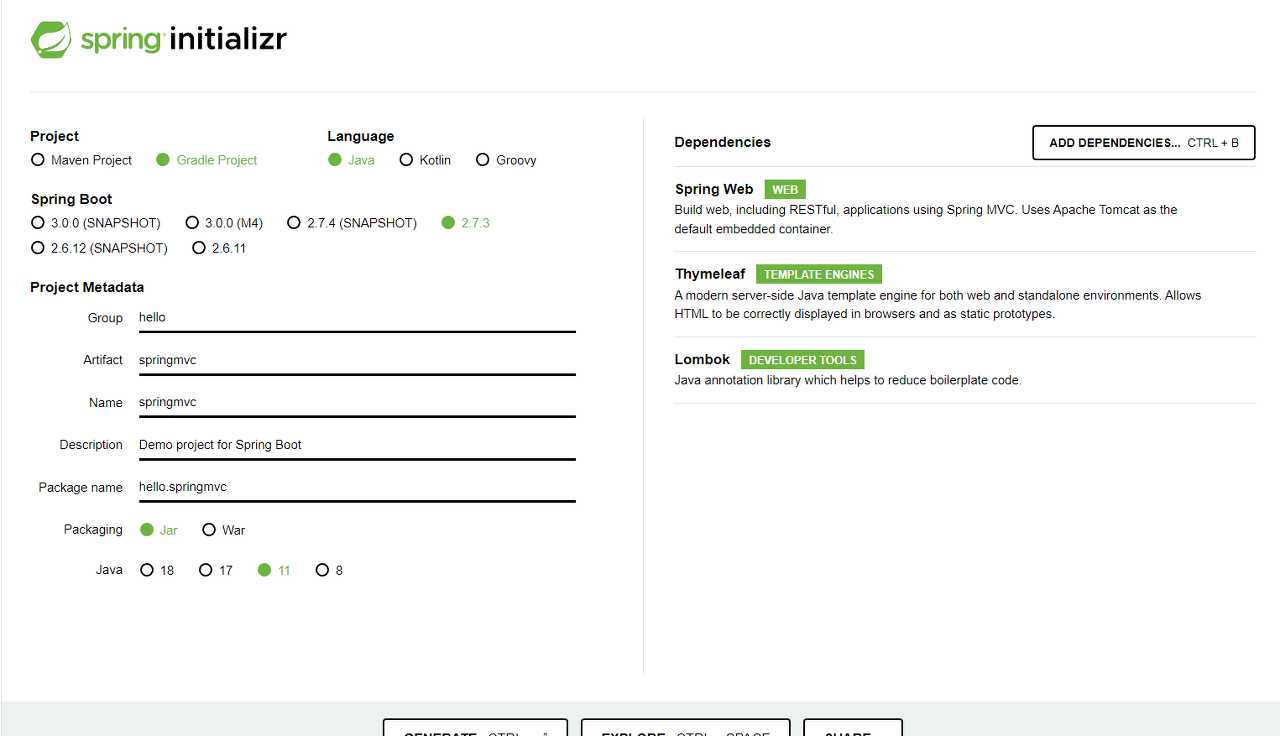Click the Spring Web dependency title

point(714,189)
